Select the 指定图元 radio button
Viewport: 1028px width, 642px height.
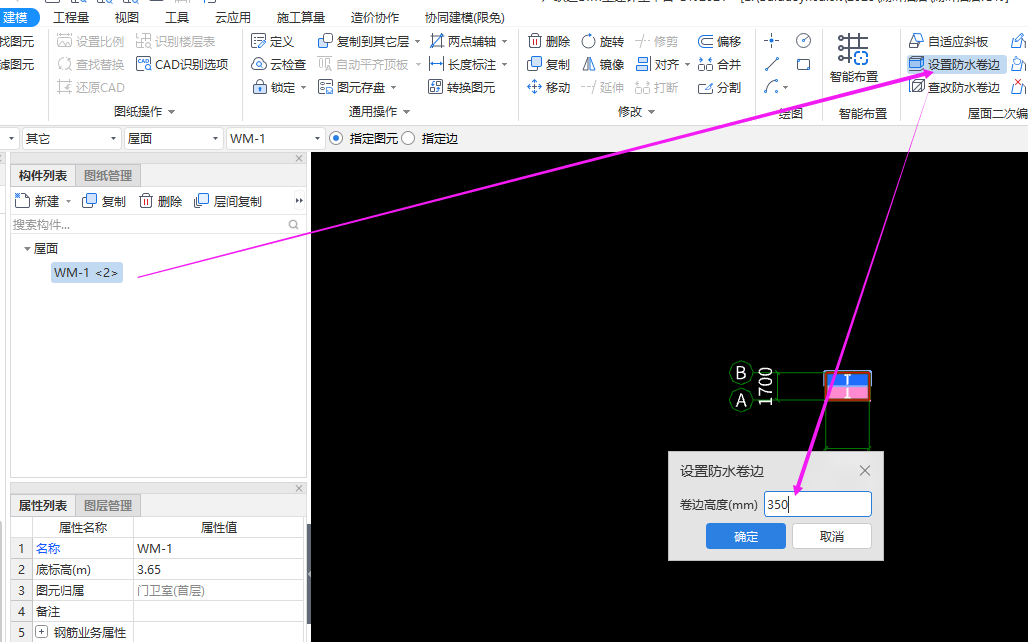tap(336, 138)
